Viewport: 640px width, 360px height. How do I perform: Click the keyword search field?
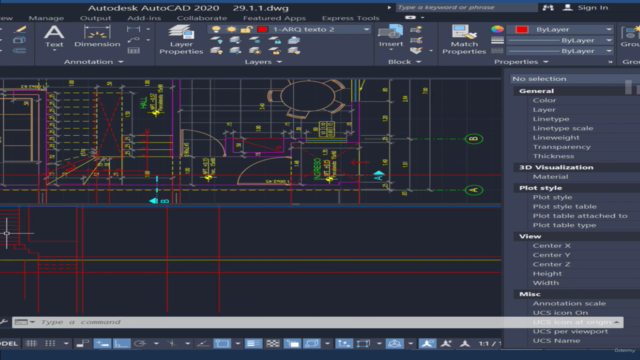coord(466,7)
